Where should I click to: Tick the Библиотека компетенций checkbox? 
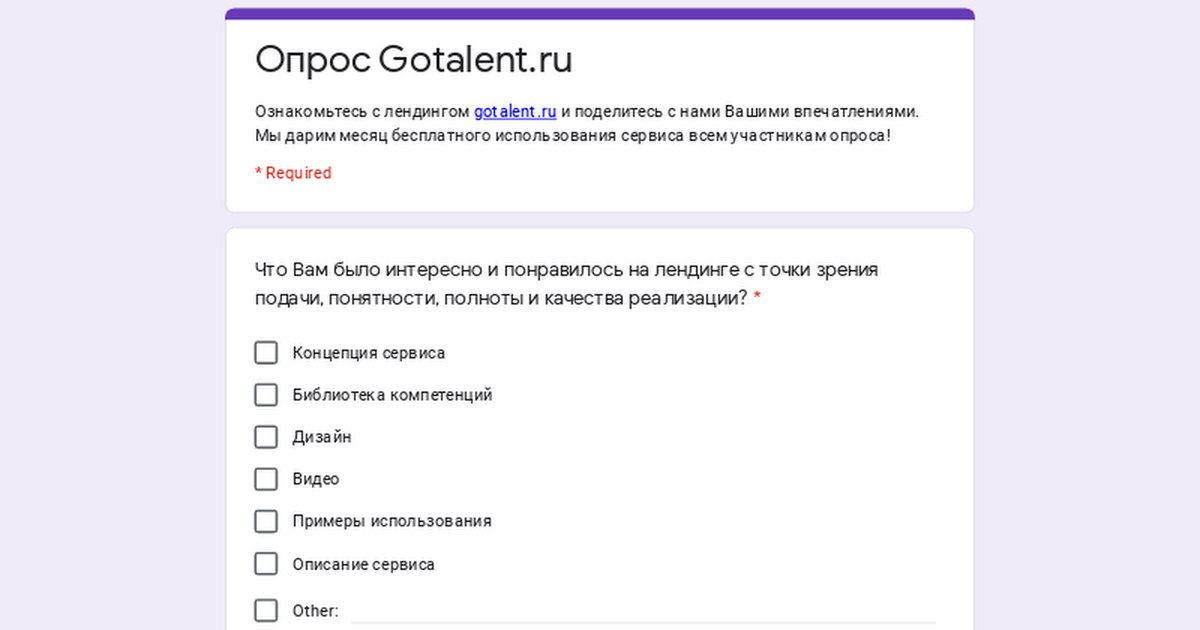click(x=266, y=395)
